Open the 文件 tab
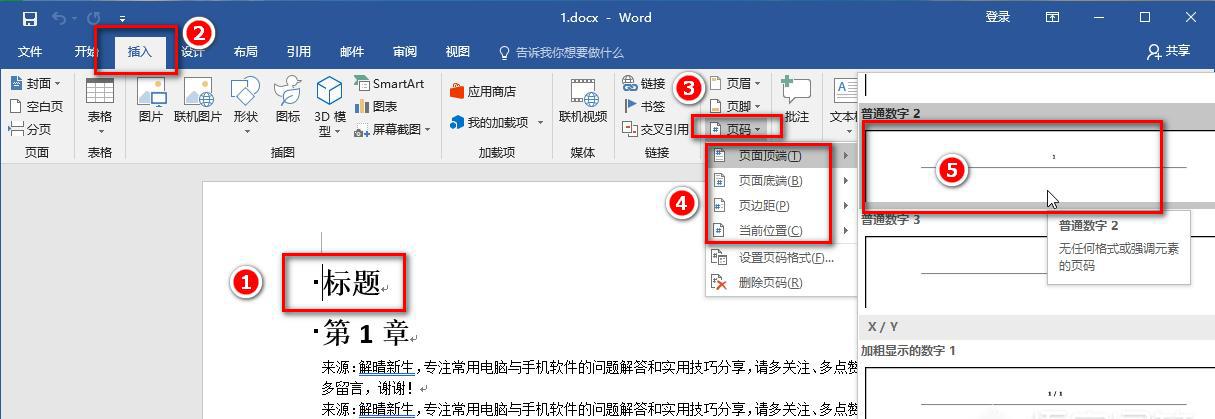The height and width of the screenshot is (419, 1215). tap(30, 52)
